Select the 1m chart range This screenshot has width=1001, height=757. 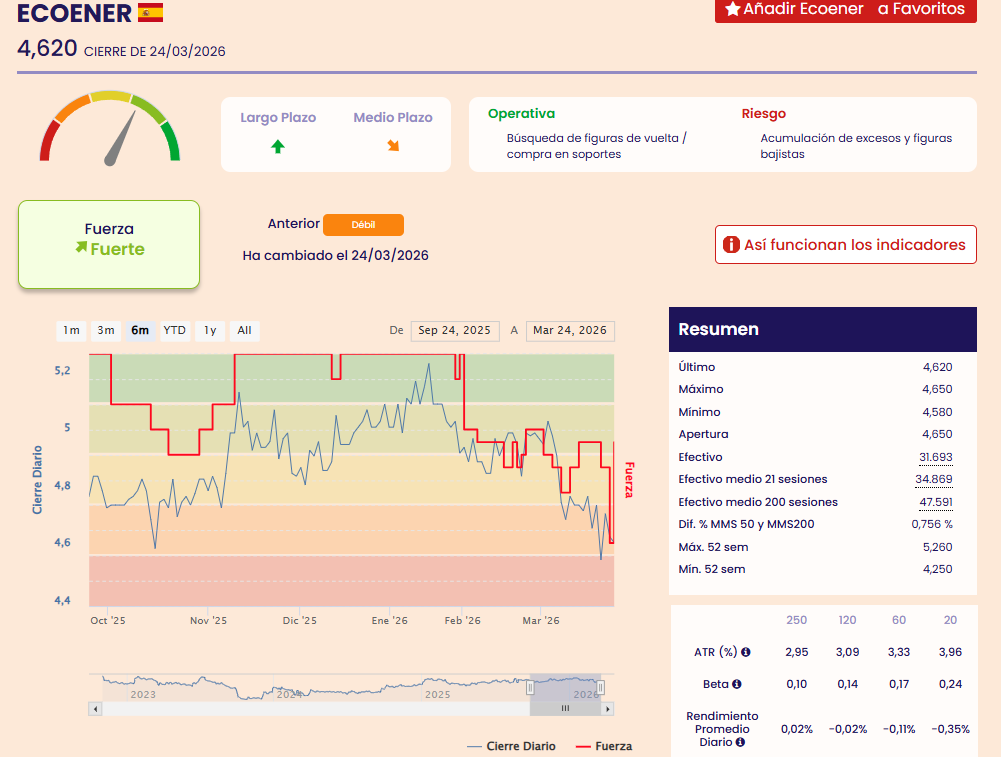pyautogui.click(x=72, y=330)
